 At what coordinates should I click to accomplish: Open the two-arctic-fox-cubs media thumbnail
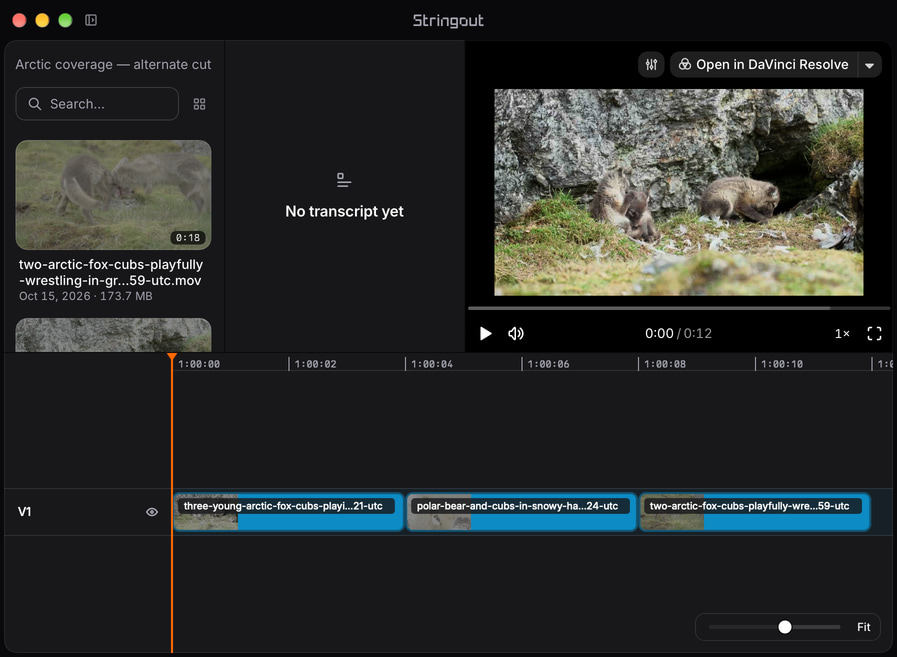[x=113, y=195]
